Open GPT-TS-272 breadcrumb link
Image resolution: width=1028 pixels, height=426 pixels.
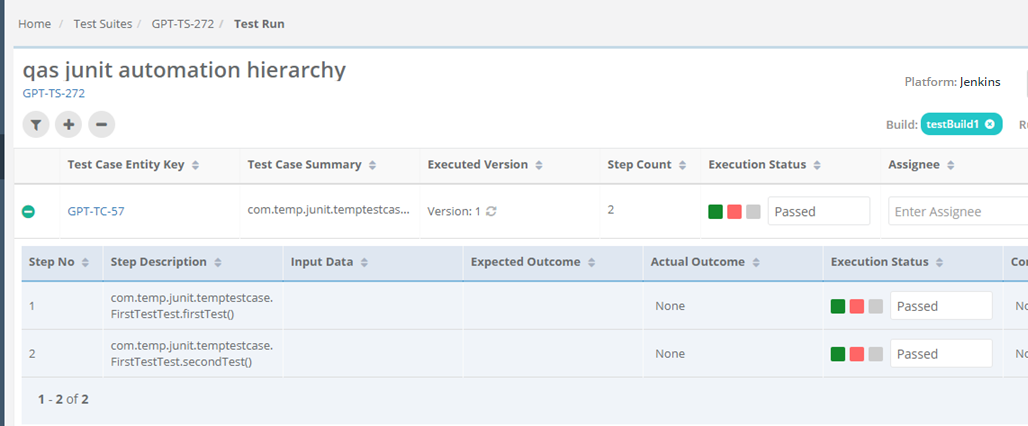[183, 24]
